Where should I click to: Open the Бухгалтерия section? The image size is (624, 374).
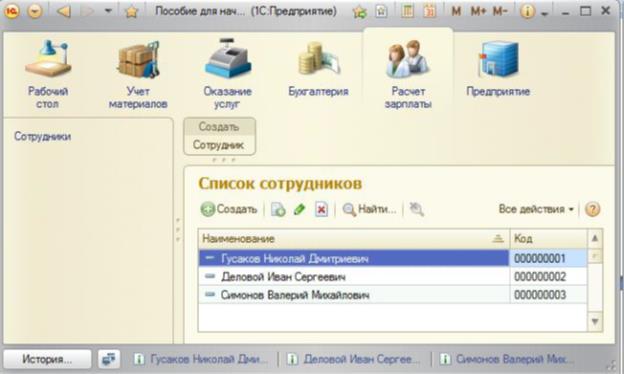[318, 68]
